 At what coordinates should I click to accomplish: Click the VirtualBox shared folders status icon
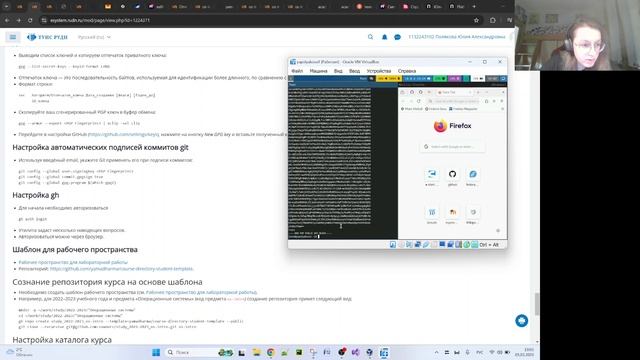click(434, 244)
